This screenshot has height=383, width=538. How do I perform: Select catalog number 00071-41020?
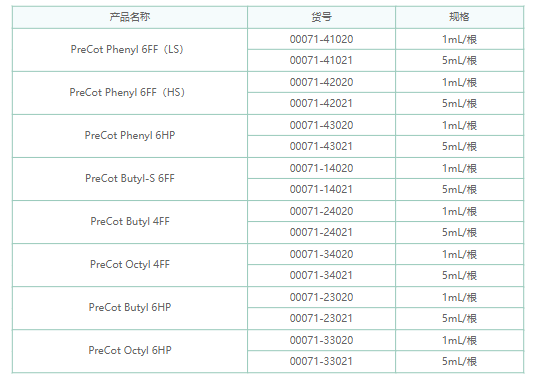[x=321, y=39]
